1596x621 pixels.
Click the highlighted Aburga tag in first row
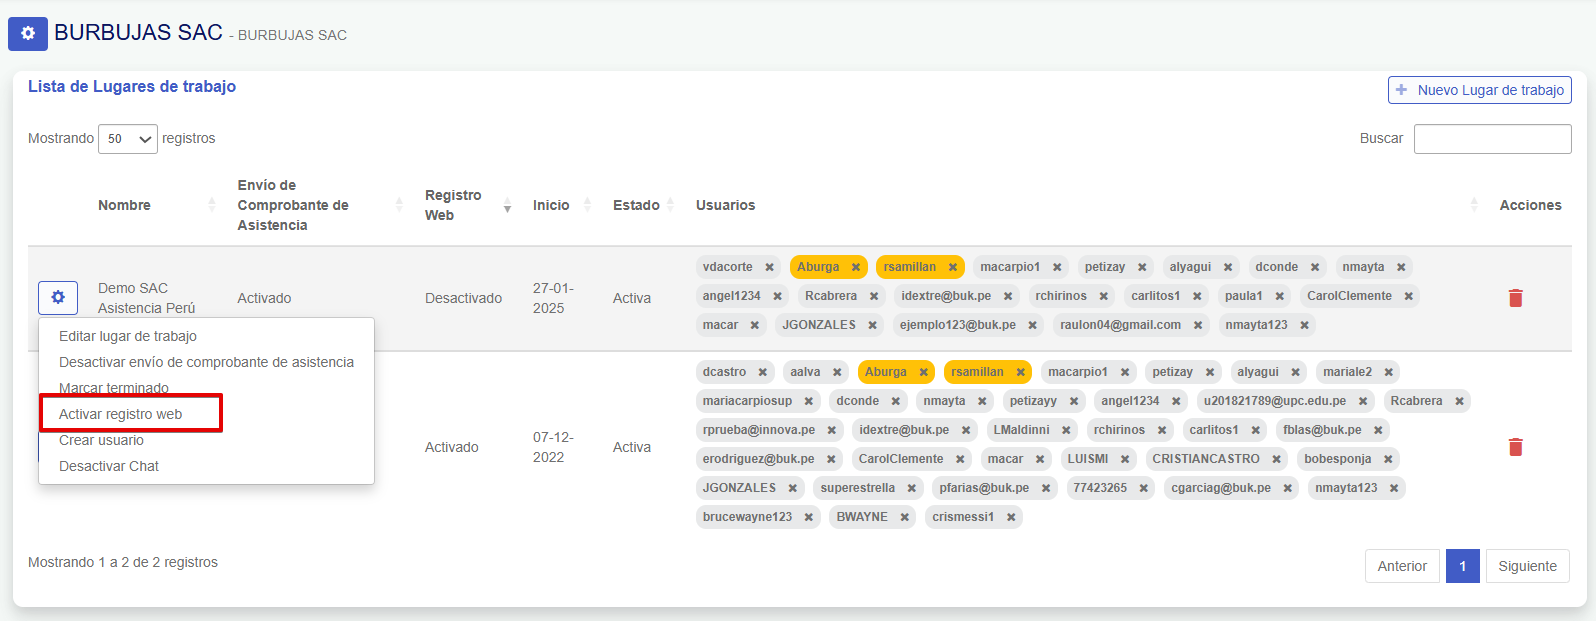tap(818, 267)
